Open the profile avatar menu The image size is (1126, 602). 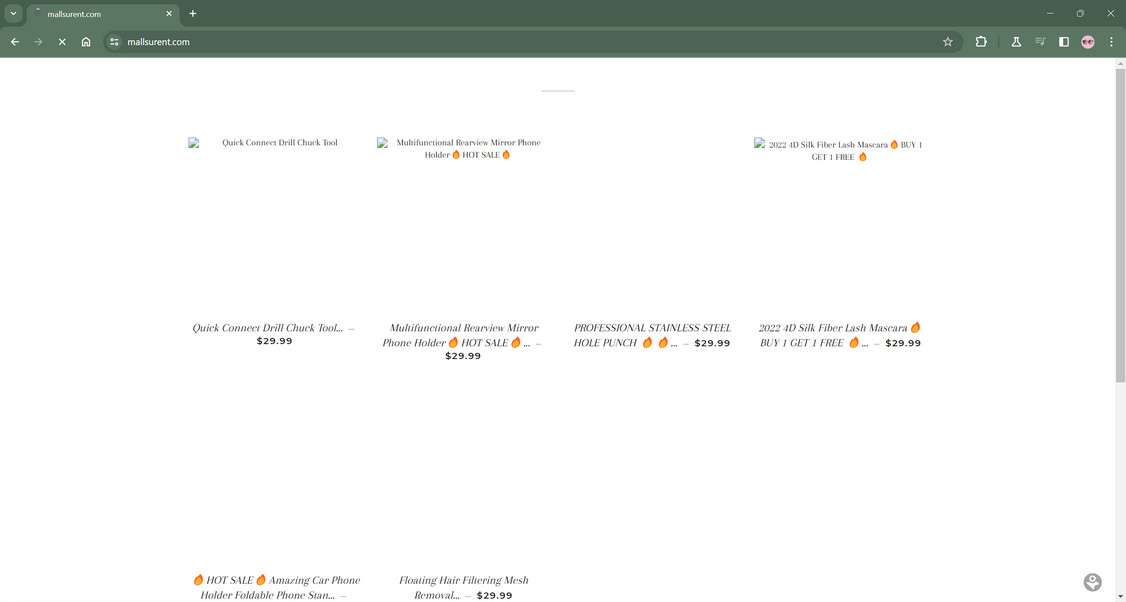[1088, 42]
